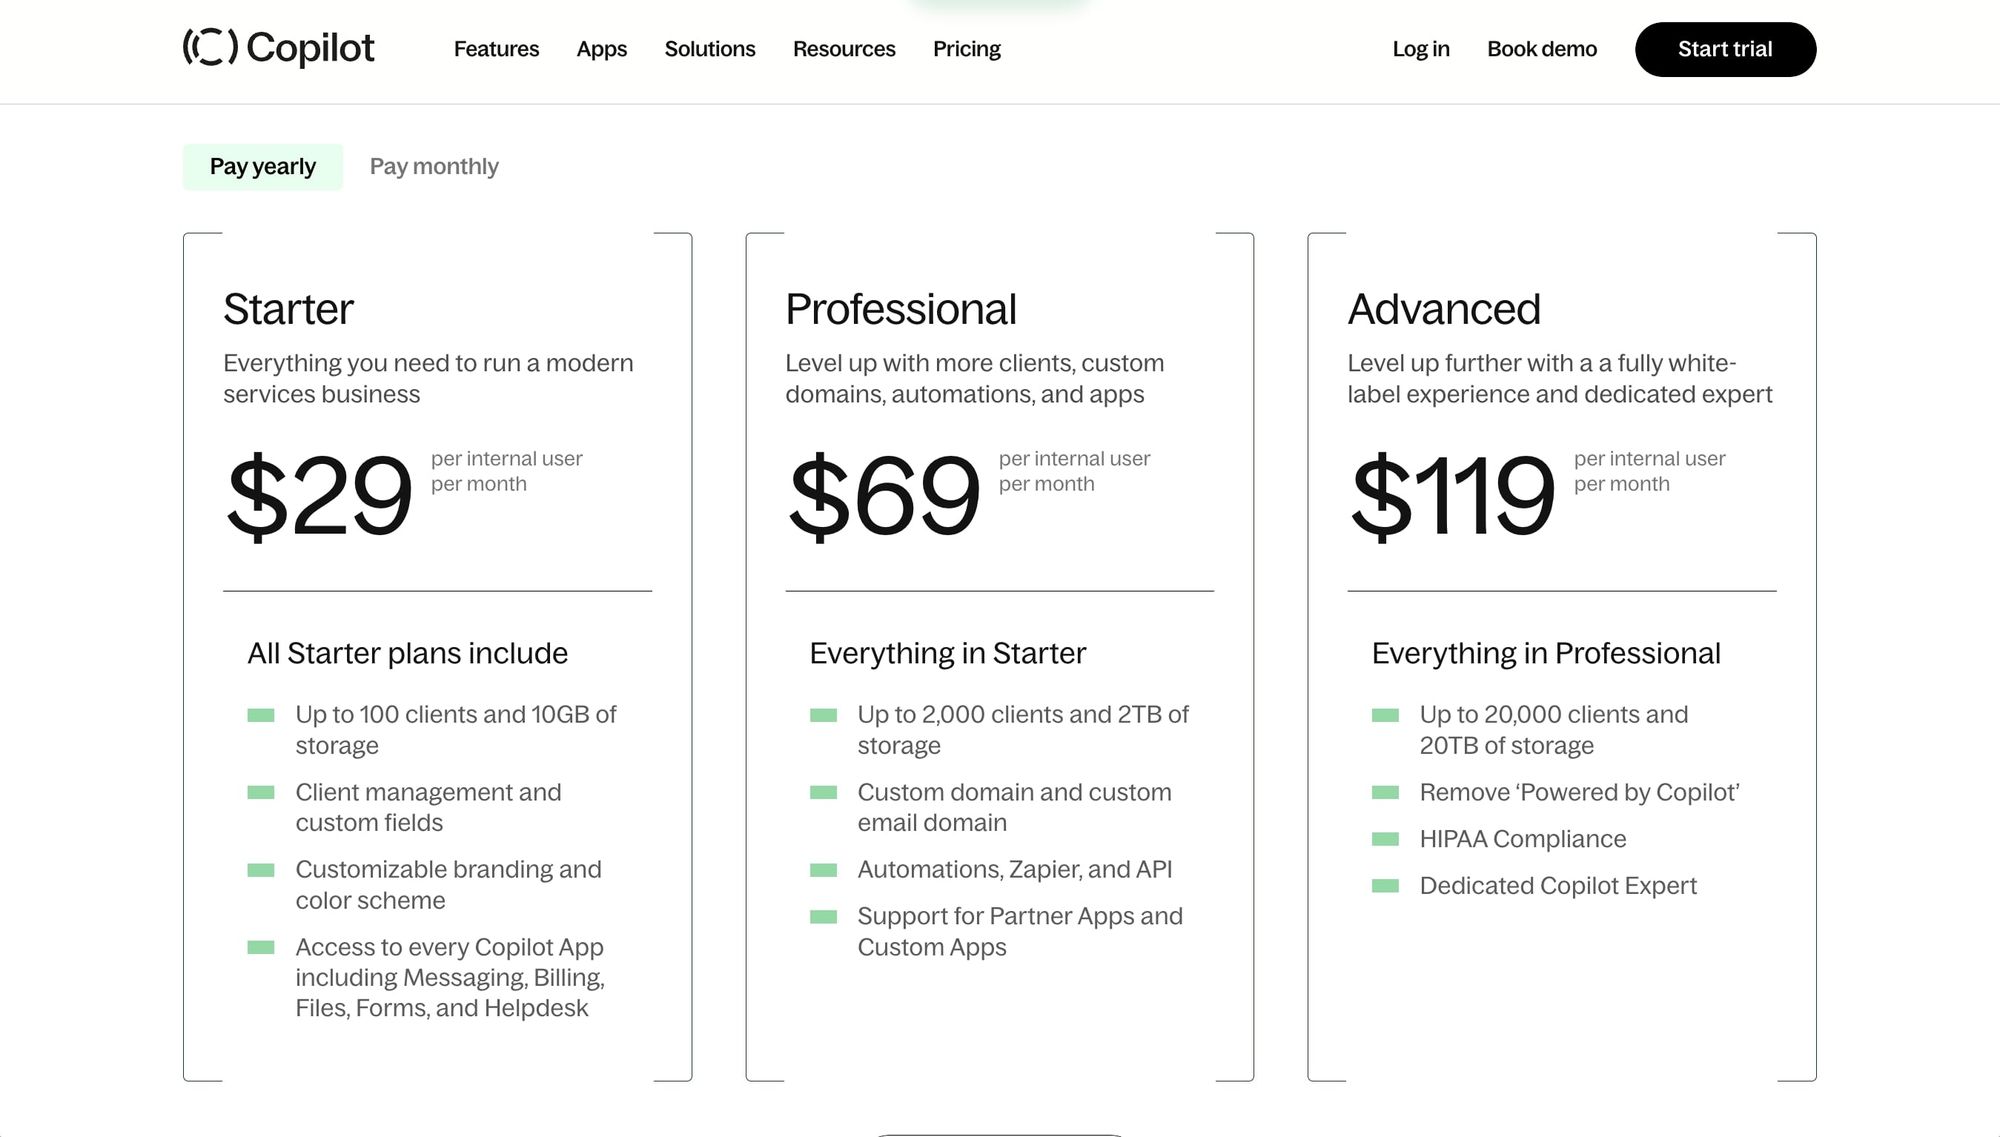Click green bullet by Client management and custom fields
The width and height of the screenshot is (2000, 1137).
tap(261, 793)
